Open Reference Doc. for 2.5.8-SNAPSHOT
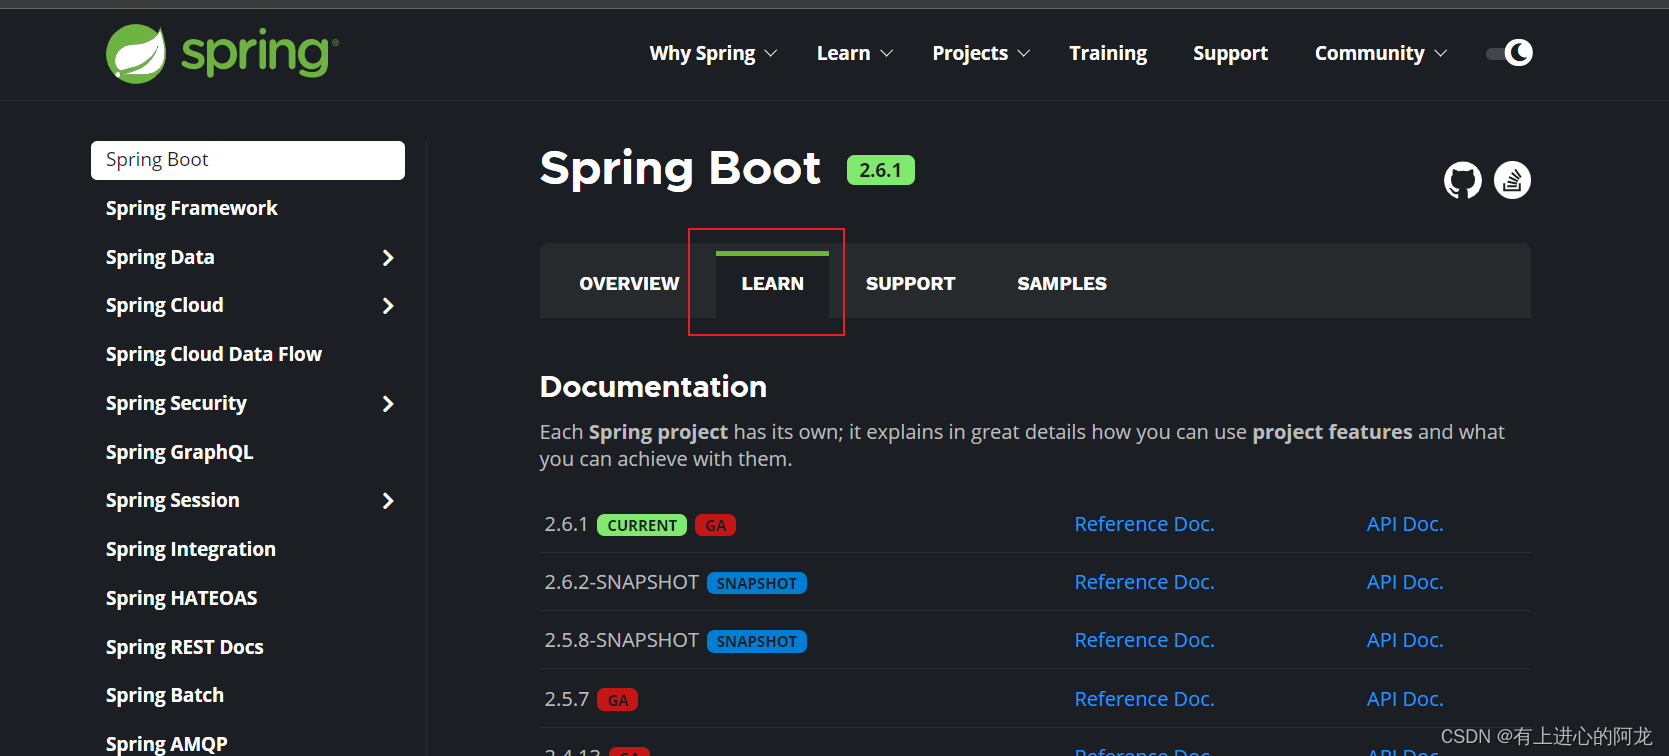This screenshot has height=756, width=1669. pyautogui.click(x=1144, y=640)
